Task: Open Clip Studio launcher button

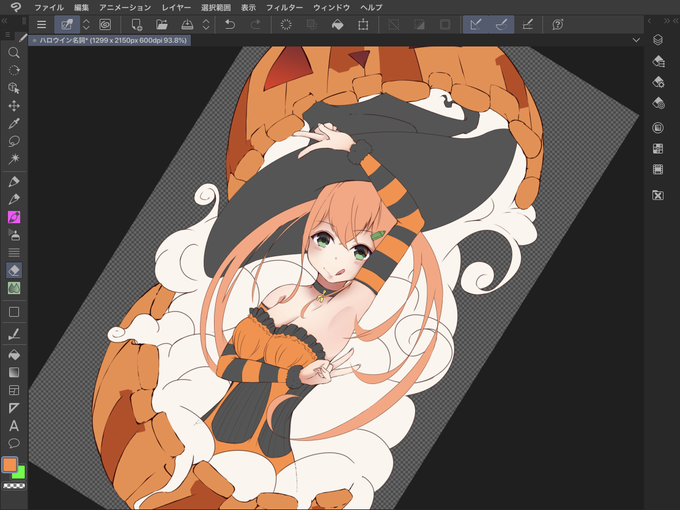Action: click(67, 25)
